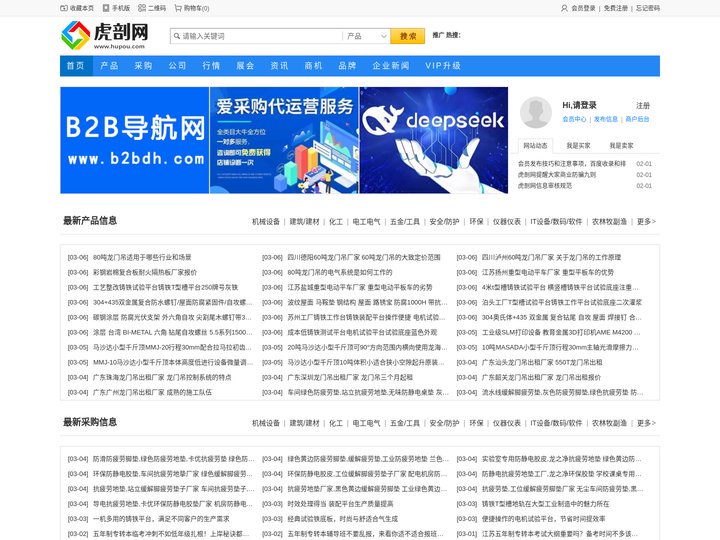
Task: Open product 广东深圳龙门吊出租厂家 龙门吊三个月起租
Action: 350,377
